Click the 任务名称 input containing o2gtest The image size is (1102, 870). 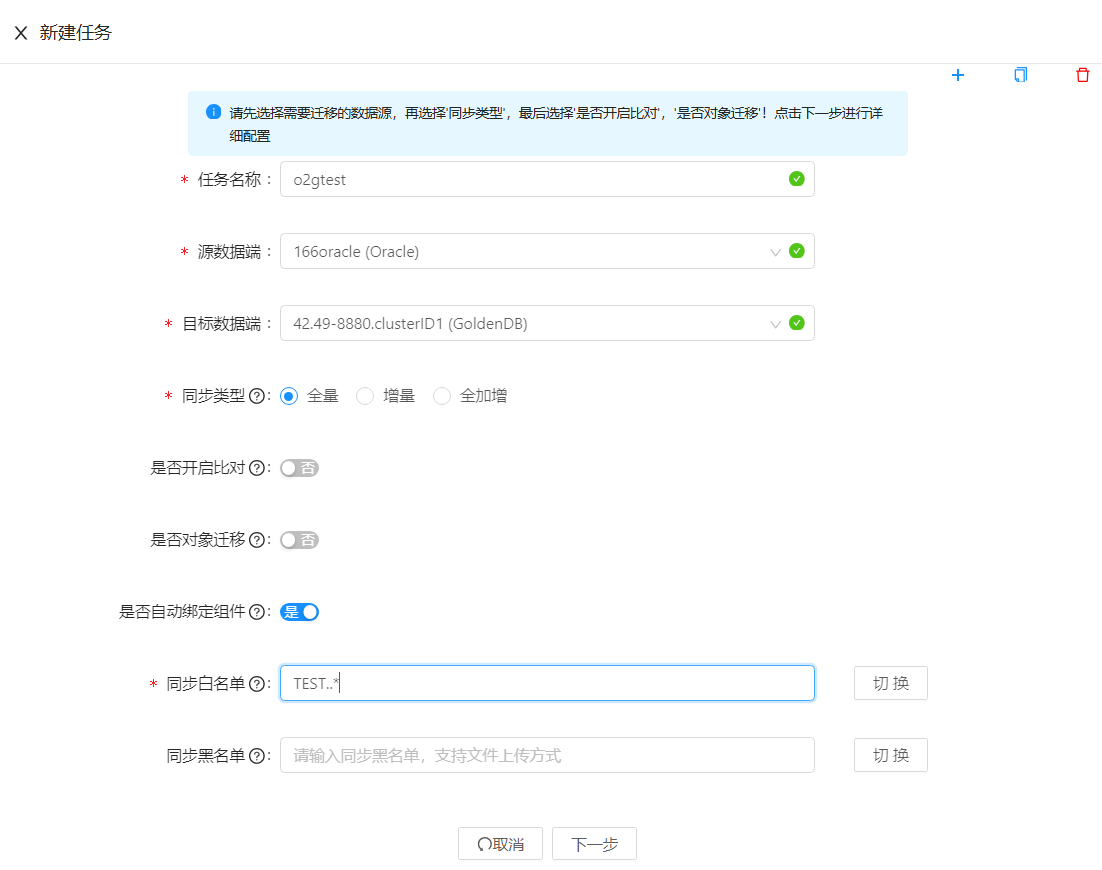547,179
